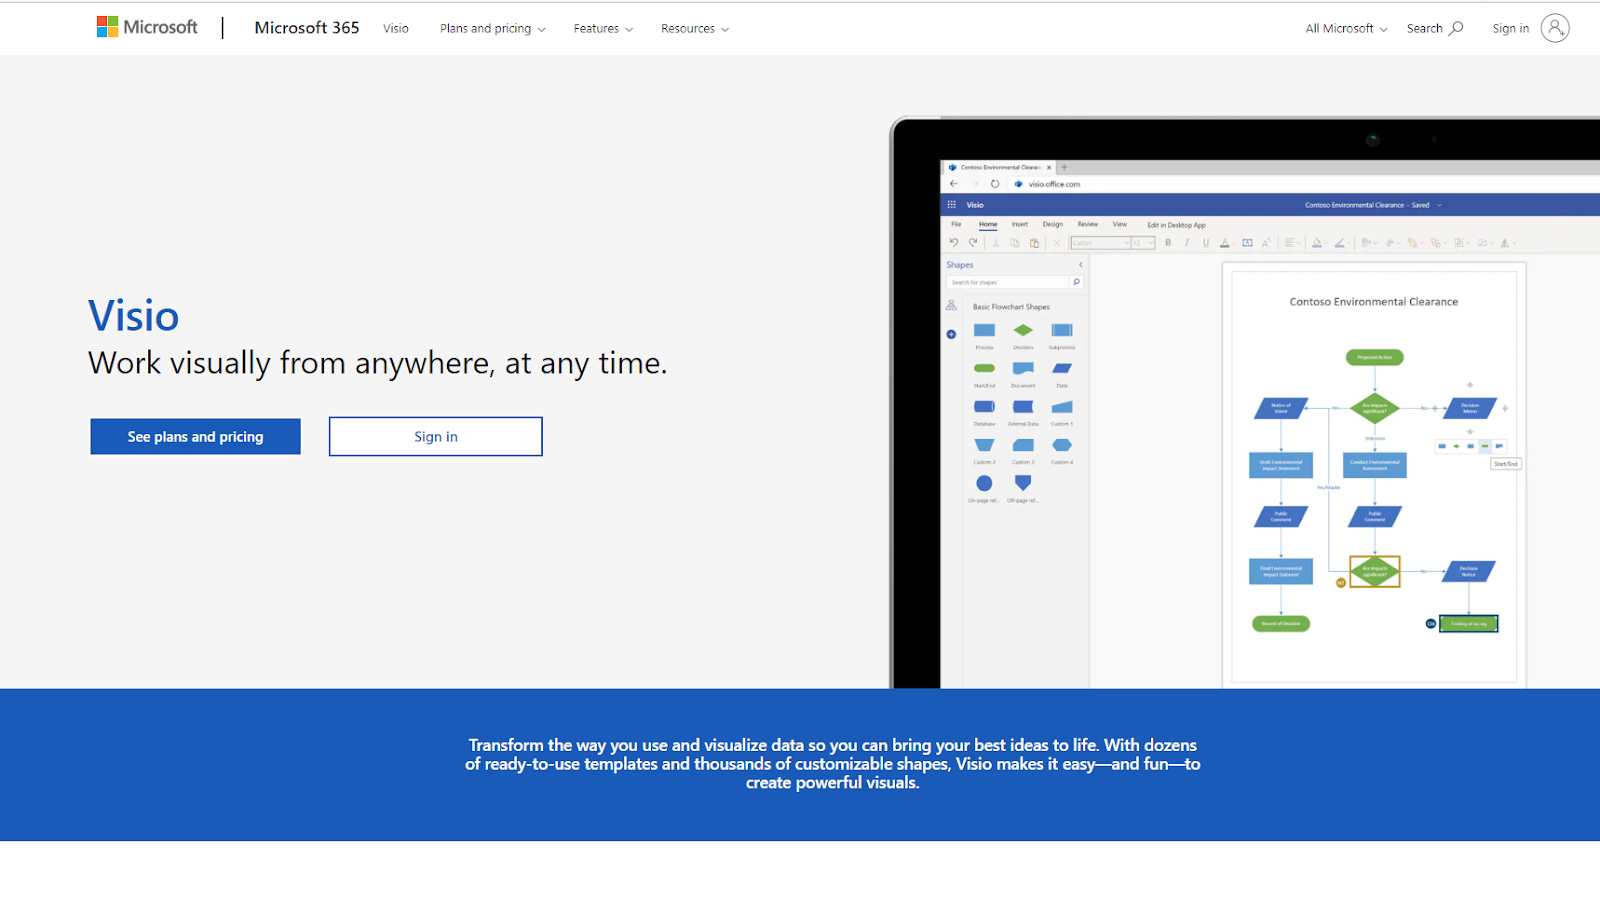The width and height of the screenshot is (1600, 900).
Task: Open the font size dropdown in the Visio ribbon
Action: click(x=1151, y=243)
